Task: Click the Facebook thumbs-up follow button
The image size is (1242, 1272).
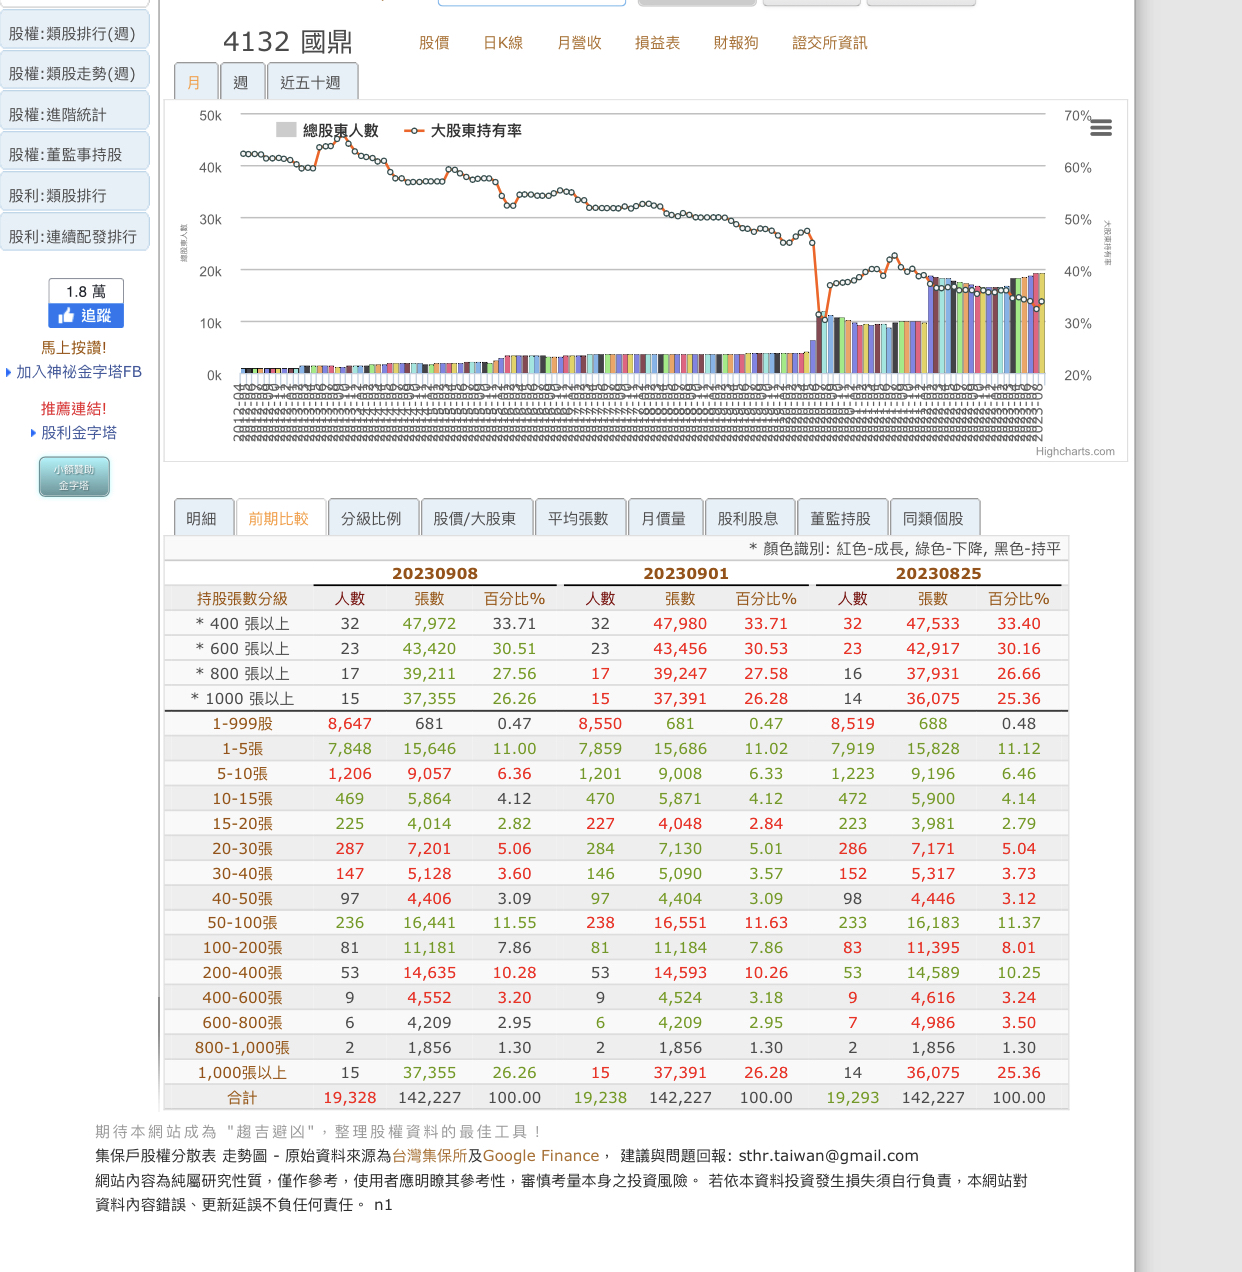Action: [86, 316]
